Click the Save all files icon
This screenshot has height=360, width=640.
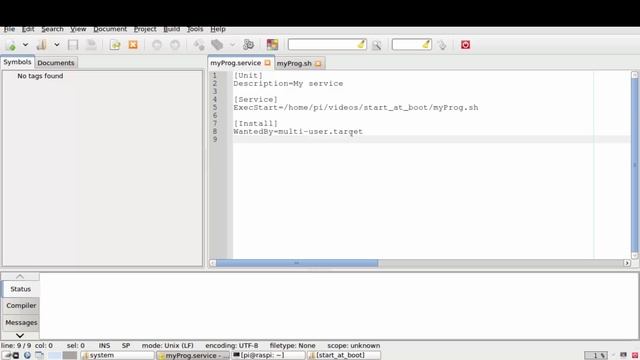pyautogui.click(x=91, y=45)
